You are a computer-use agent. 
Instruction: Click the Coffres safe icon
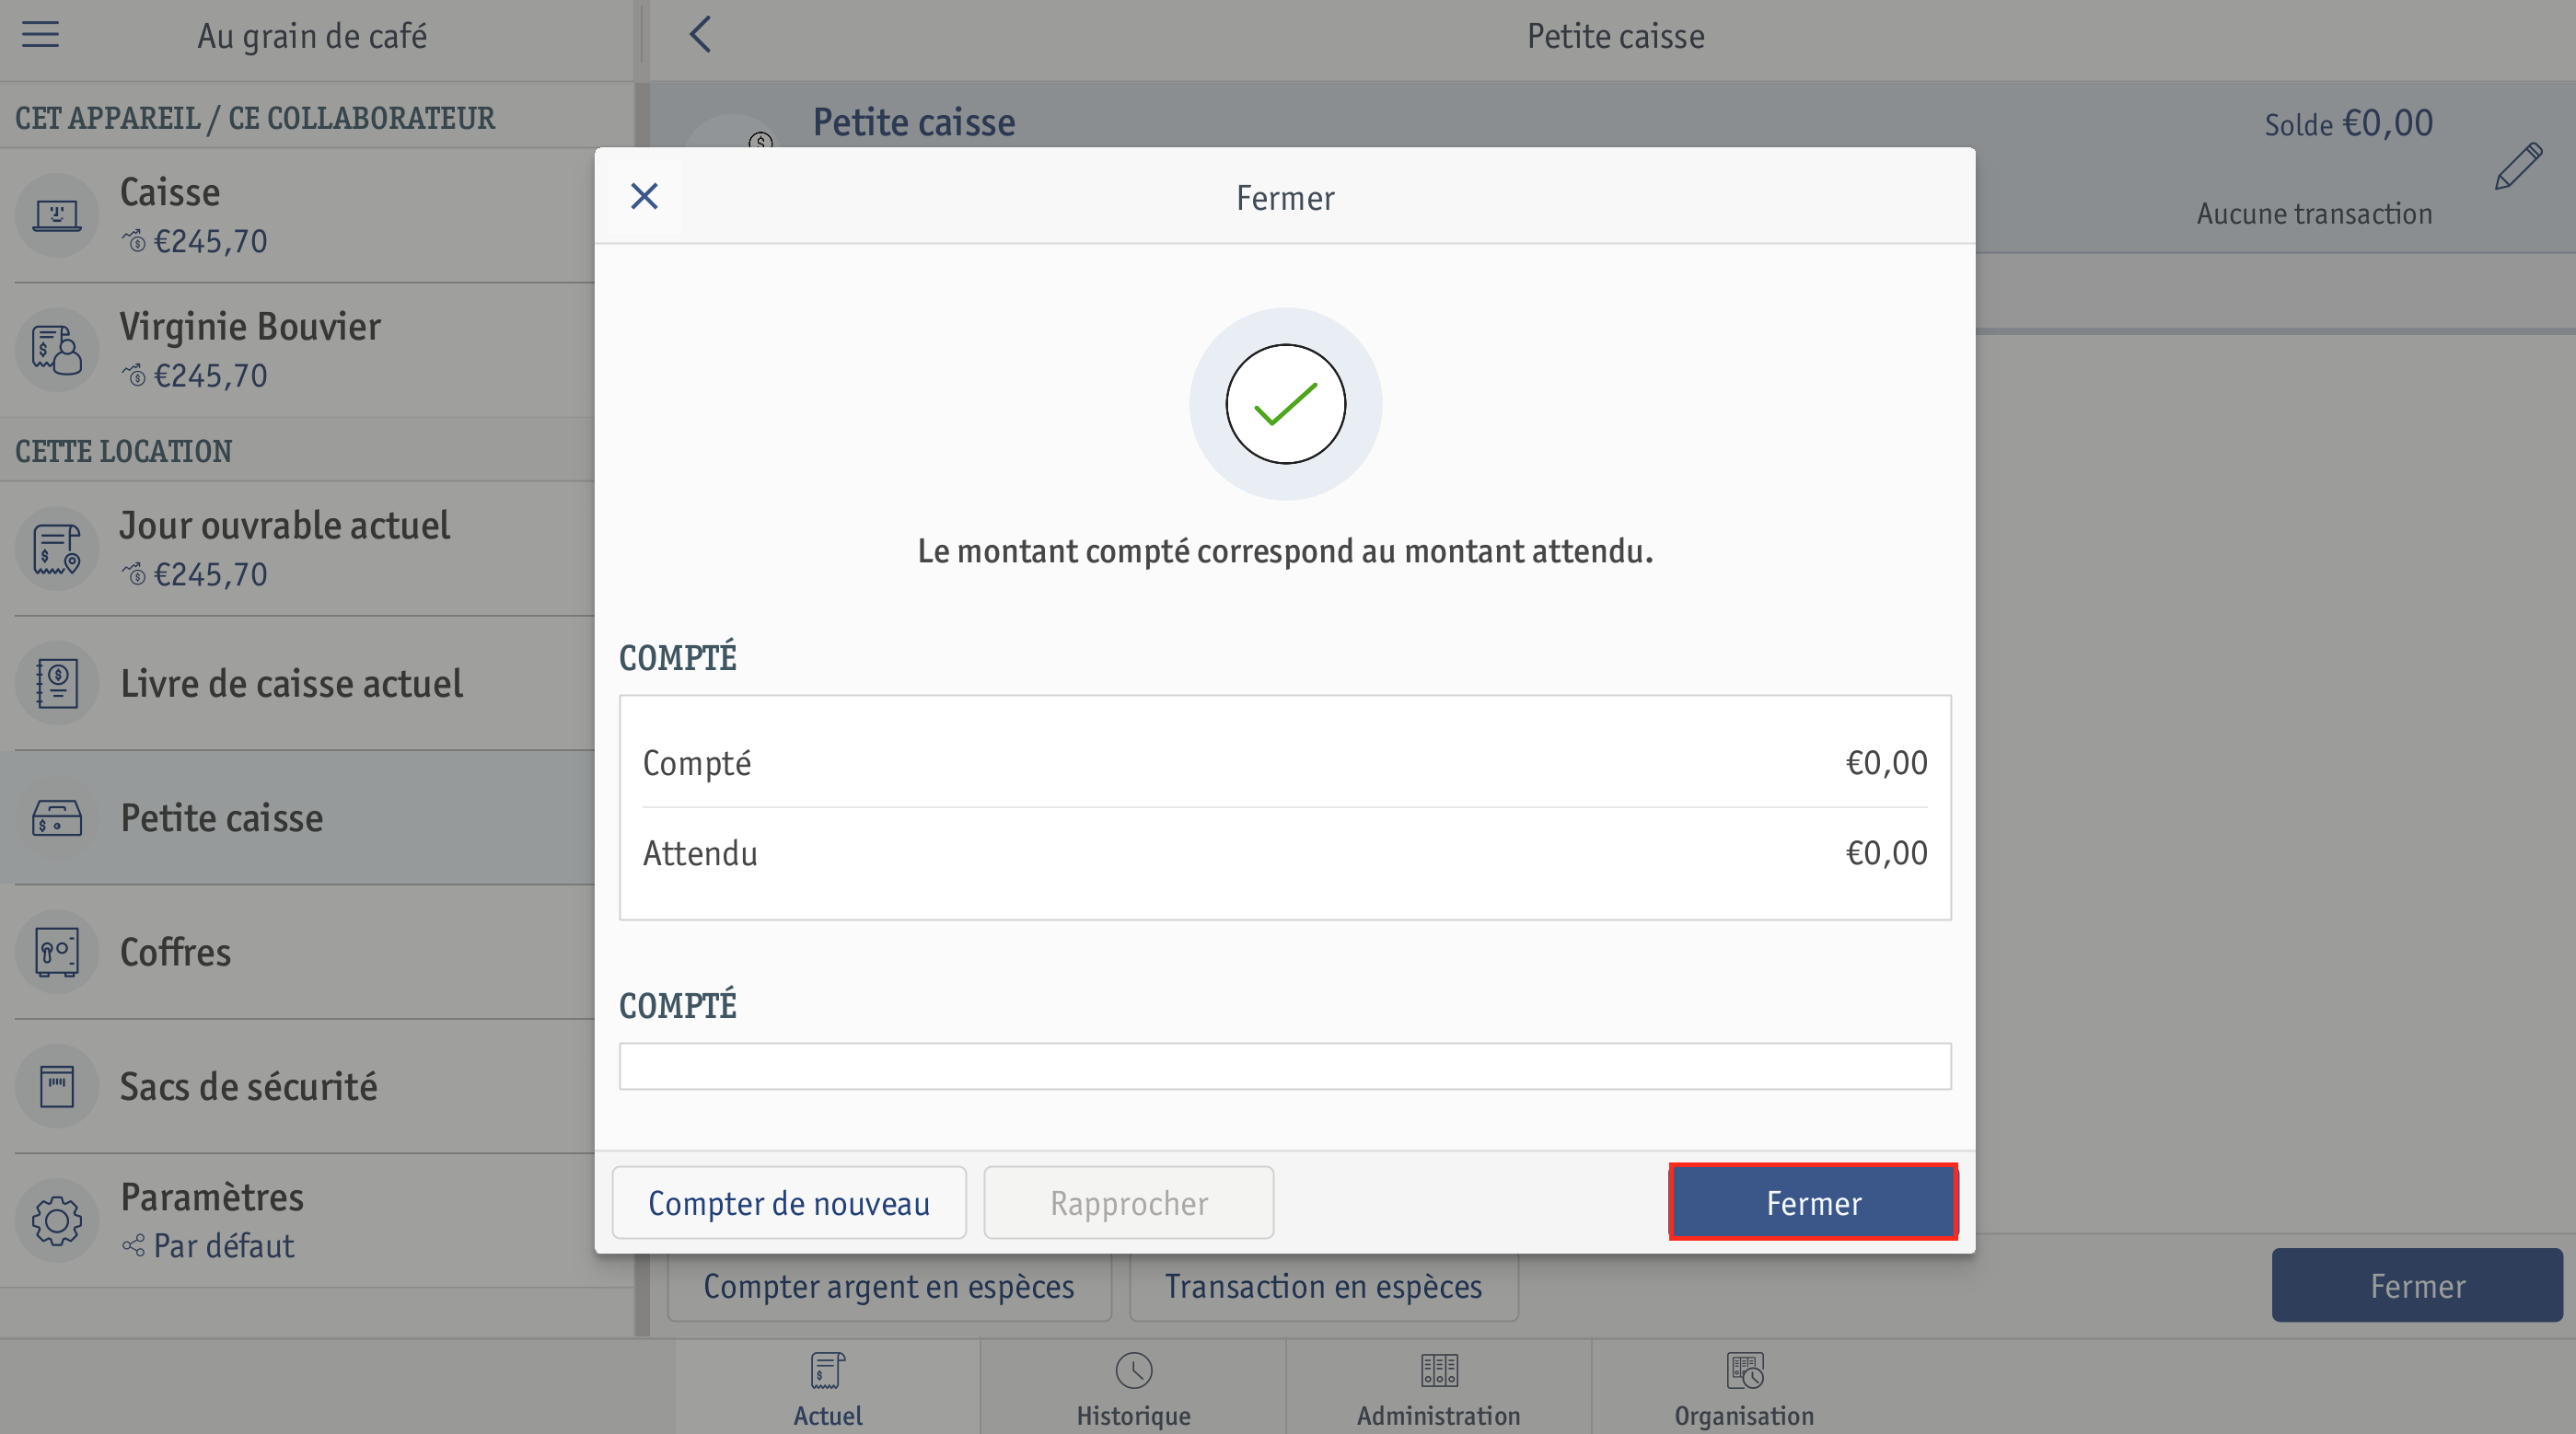(x=57, y=952)
